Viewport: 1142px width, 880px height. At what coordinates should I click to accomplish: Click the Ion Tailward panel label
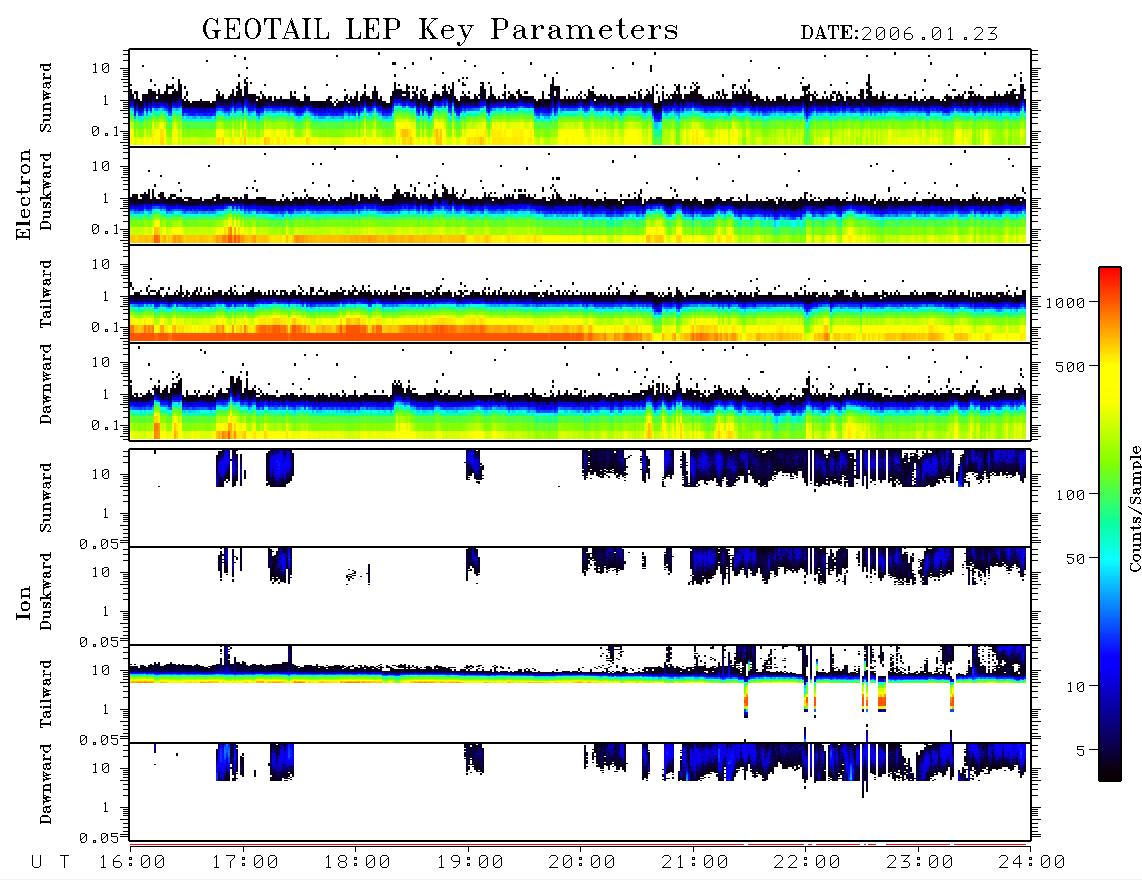pos(46,694)
